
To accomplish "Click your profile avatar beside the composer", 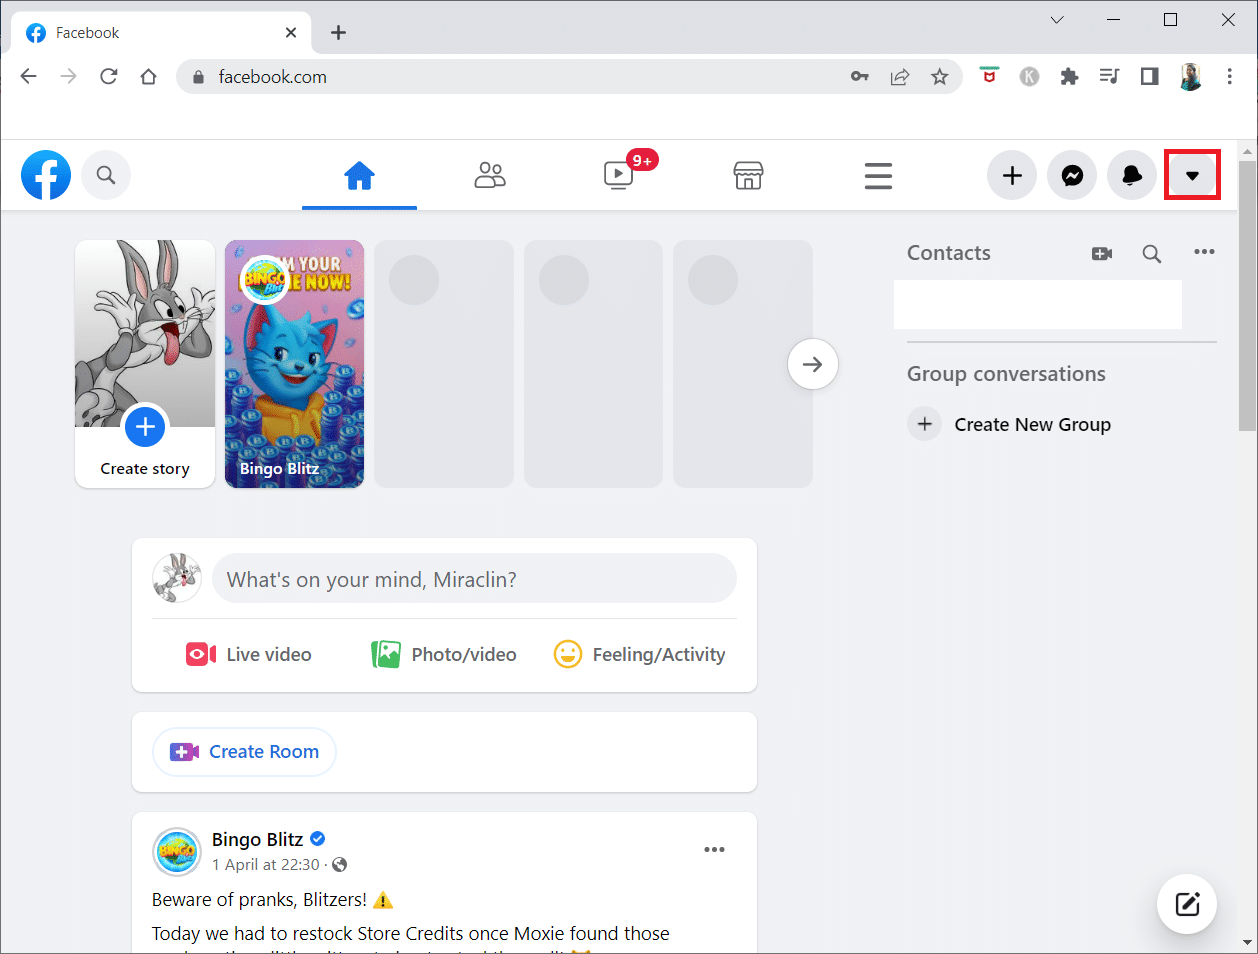I will click(177, 578).
